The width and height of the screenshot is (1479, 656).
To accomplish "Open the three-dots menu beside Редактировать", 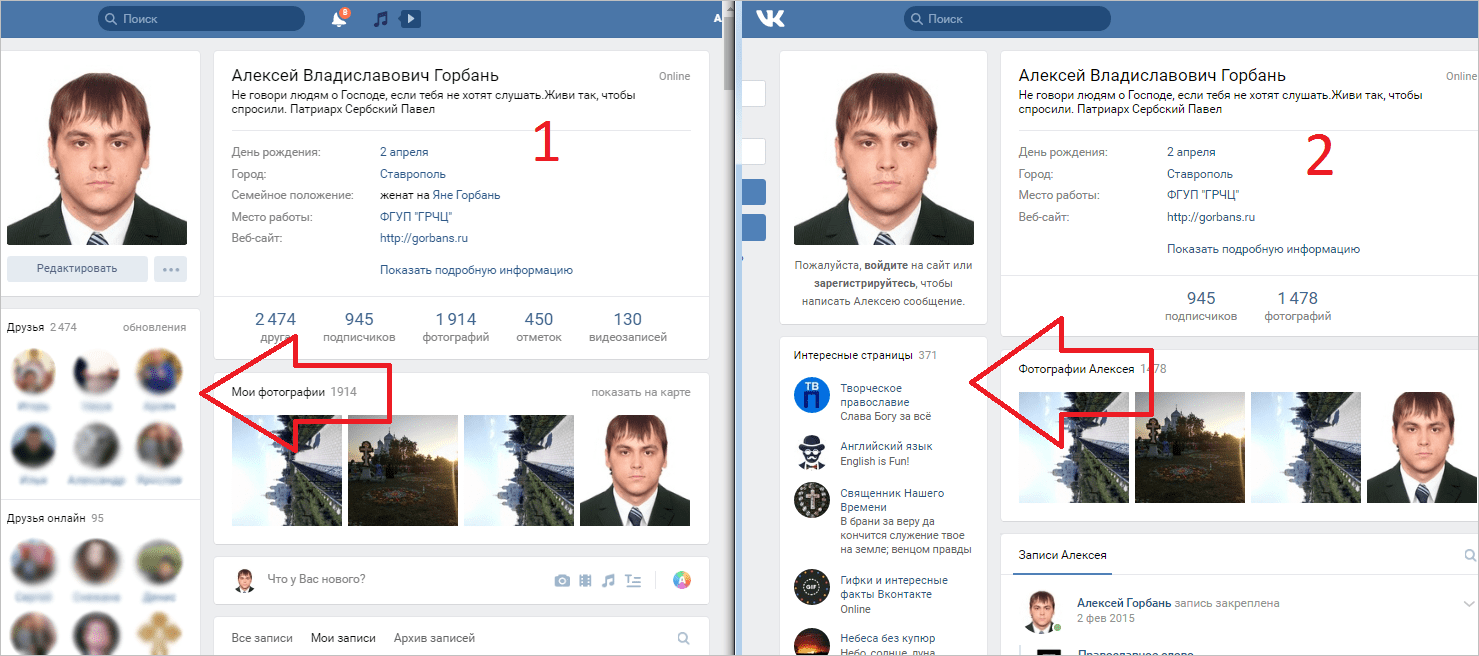I will coord(171,268).
